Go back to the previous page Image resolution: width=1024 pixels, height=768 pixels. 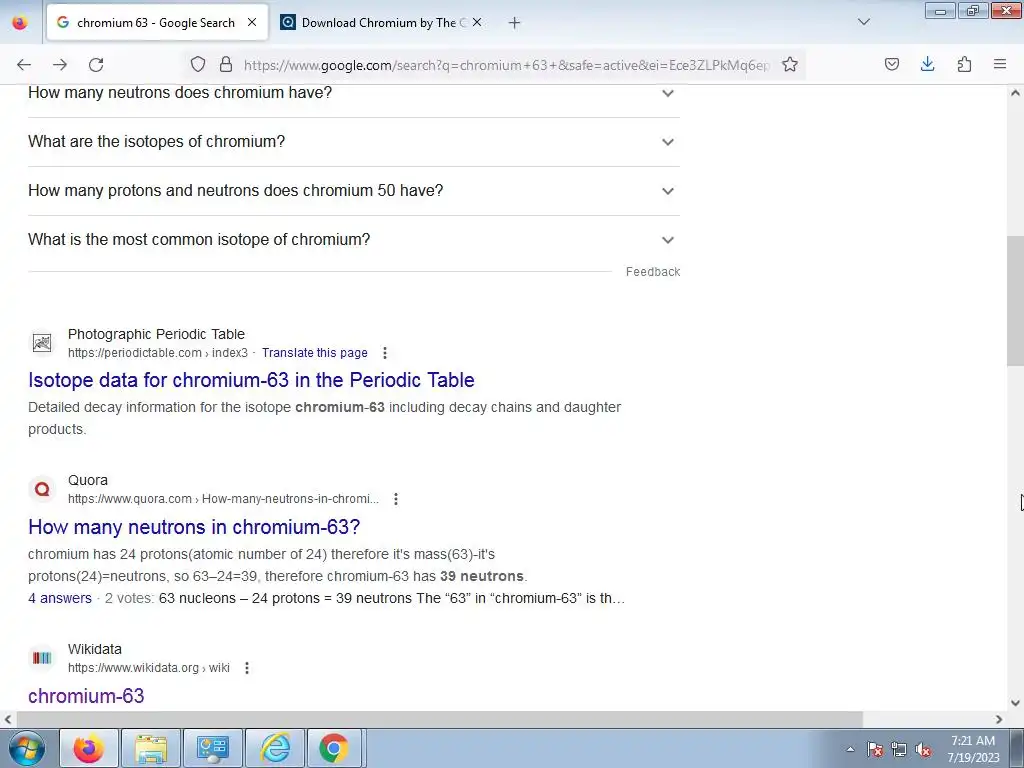24,65
